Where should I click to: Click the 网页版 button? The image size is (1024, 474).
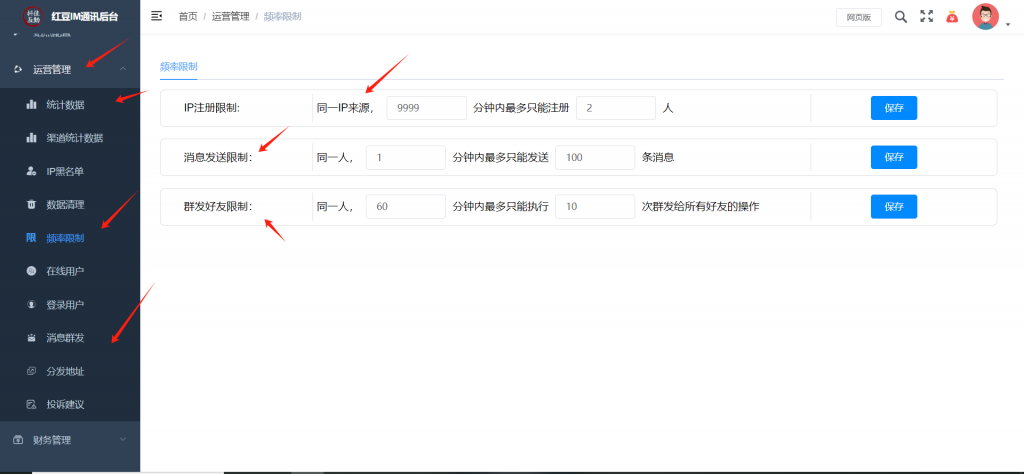pos(859,18)
